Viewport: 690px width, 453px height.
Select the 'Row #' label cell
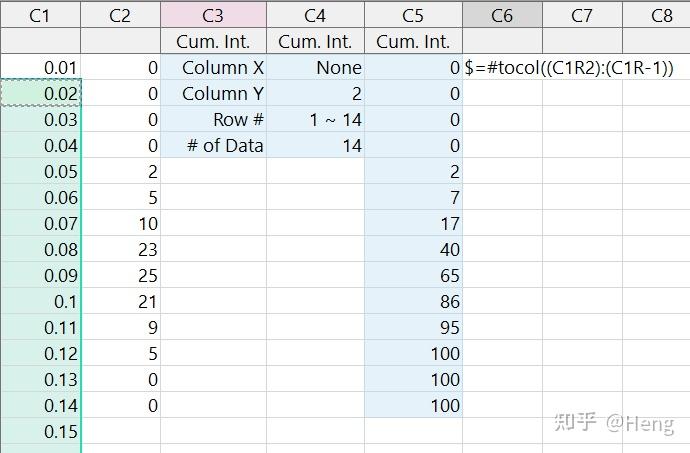pos(213,120)
